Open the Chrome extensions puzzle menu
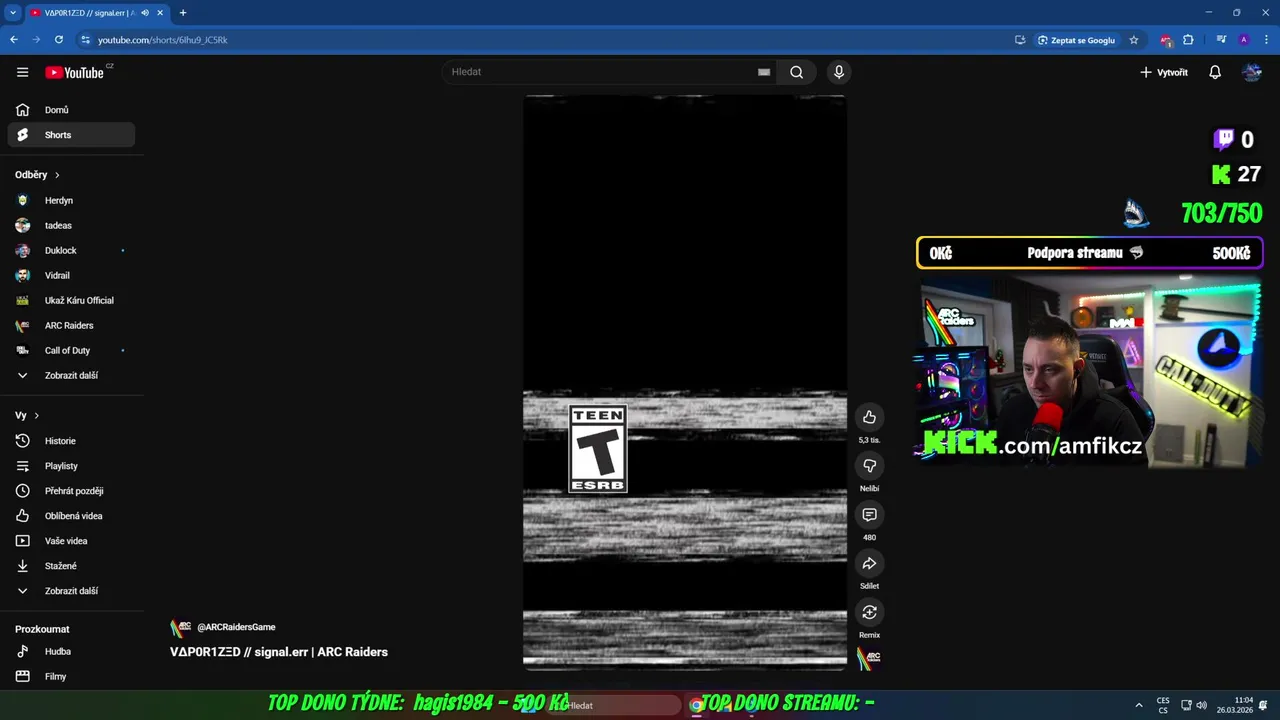 click(x=1188, y=40)
